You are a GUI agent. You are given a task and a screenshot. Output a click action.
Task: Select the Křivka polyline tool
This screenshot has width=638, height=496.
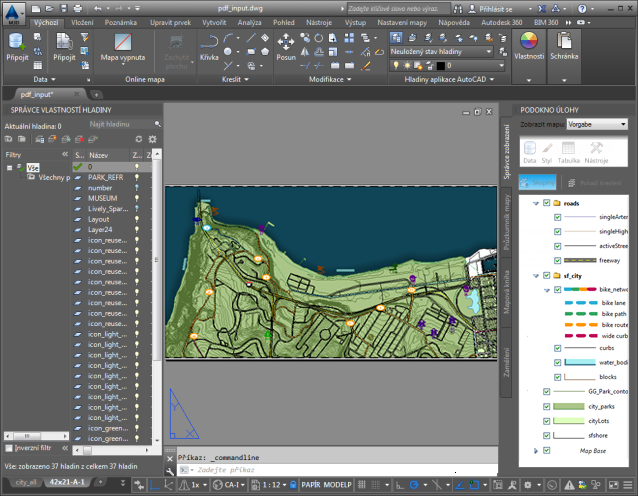click(209, 44)
